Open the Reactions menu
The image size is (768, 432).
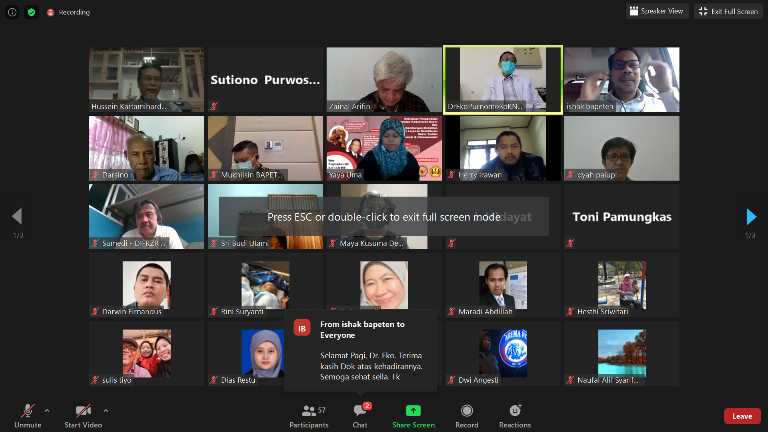tap(515, 416)
